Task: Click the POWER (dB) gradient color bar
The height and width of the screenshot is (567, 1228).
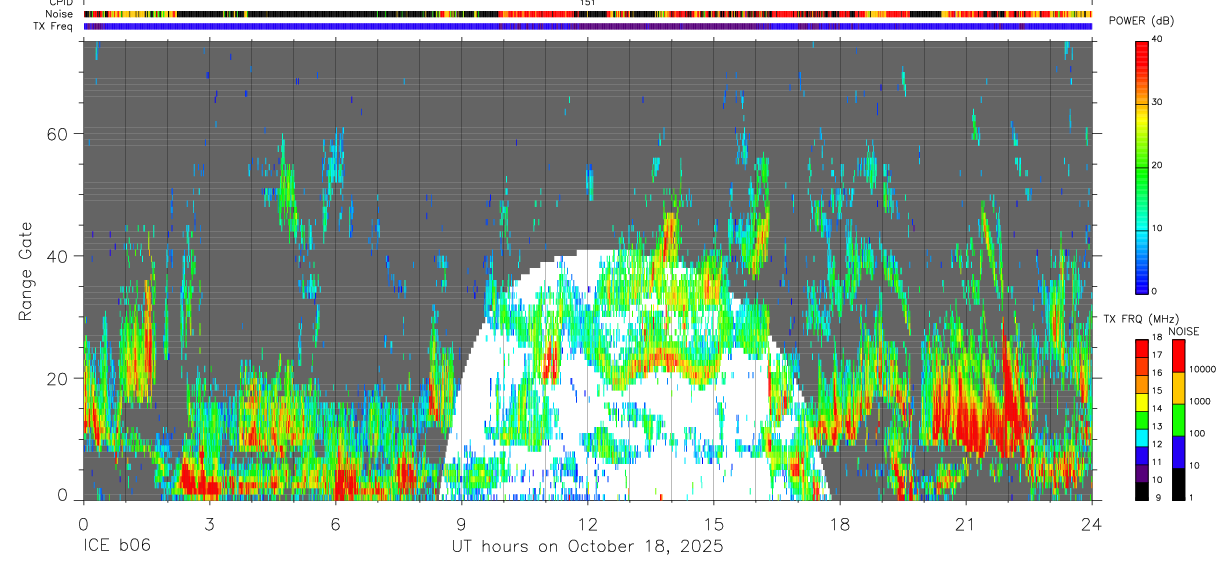Action: click(1141, 166)
